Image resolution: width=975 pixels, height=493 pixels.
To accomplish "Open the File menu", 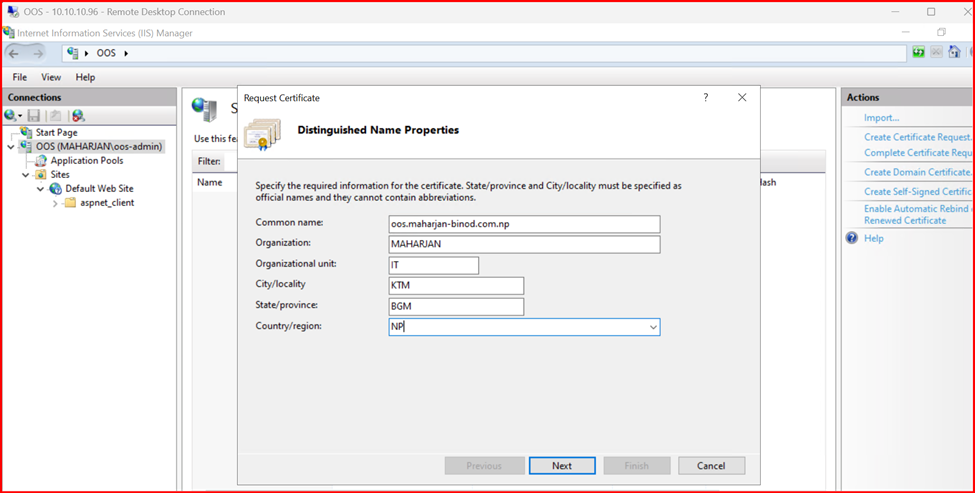I will [20, 77].
